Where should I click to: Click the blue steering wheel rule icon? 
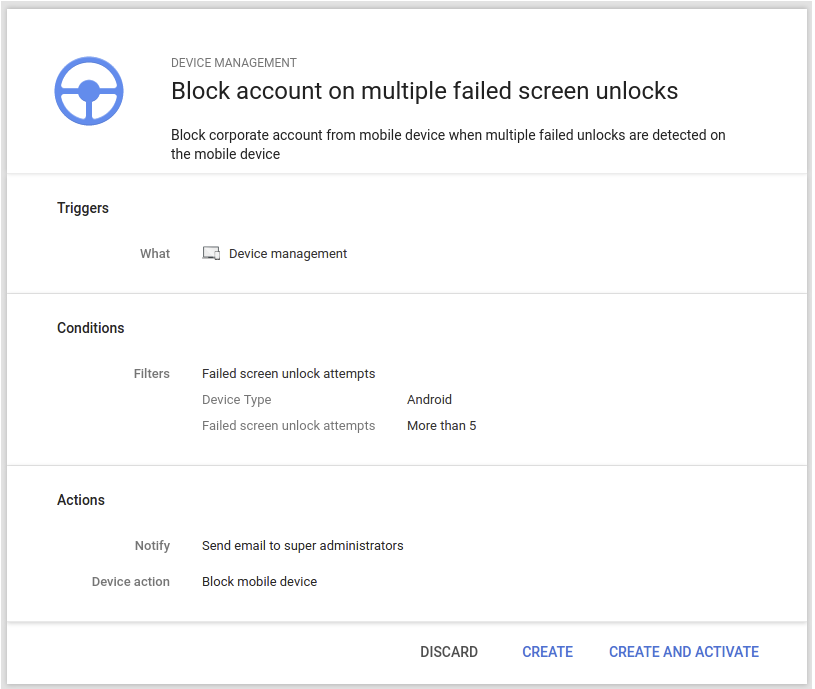coord(89,91)
